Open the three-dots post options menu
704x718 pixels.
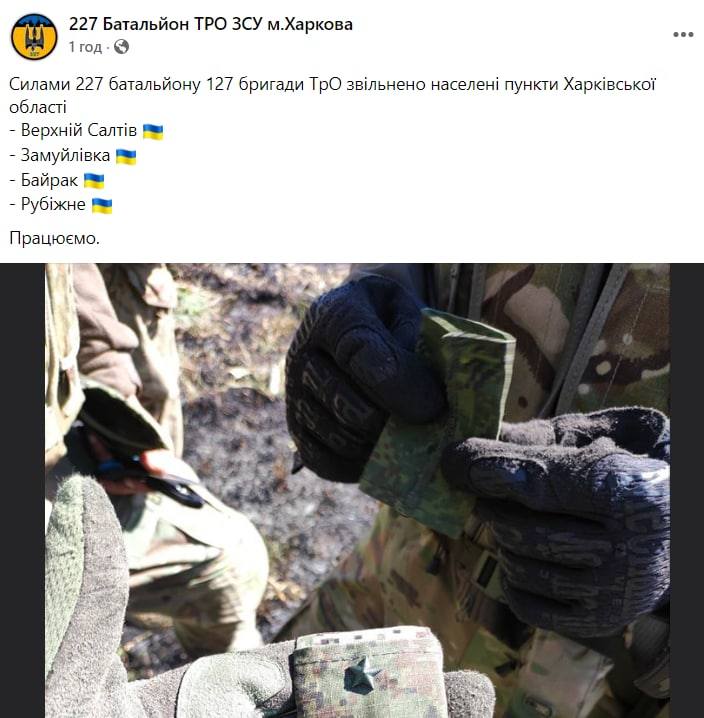(x=683, y=34)
